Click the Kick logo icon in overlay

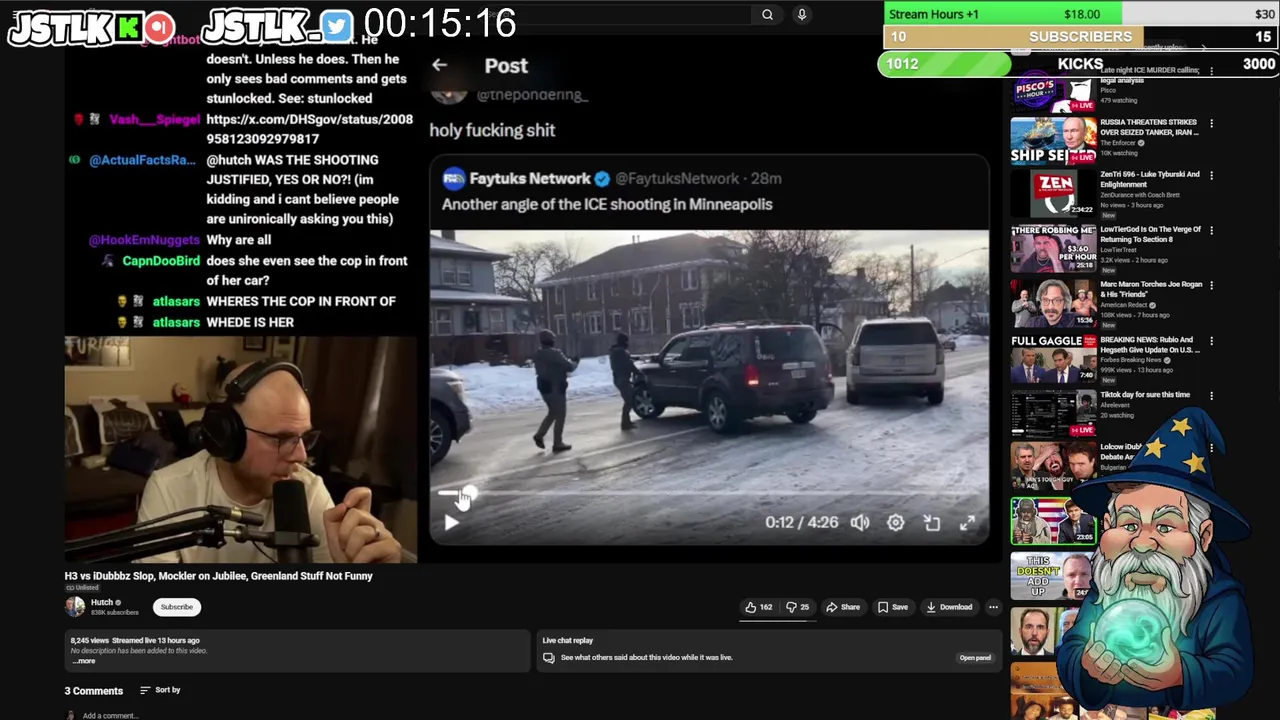click(128, 28)
